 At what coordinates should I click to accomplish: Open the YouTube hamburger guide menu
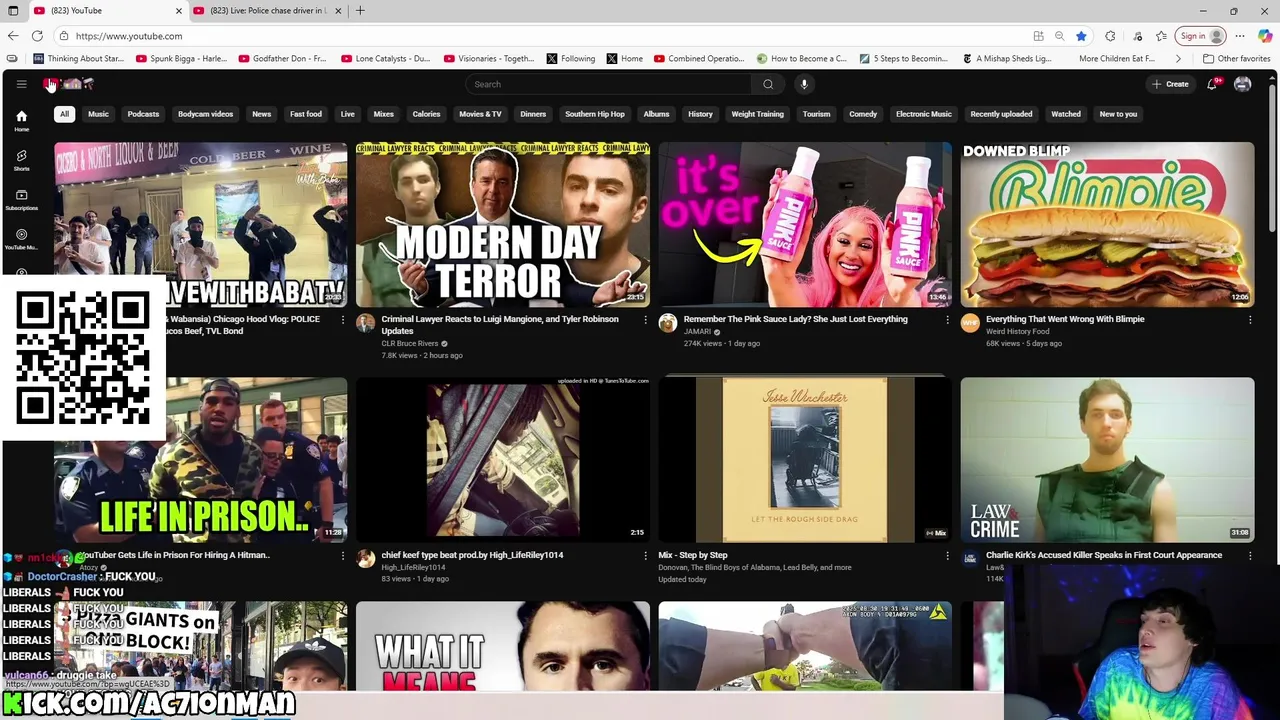(x=21, y=84)
